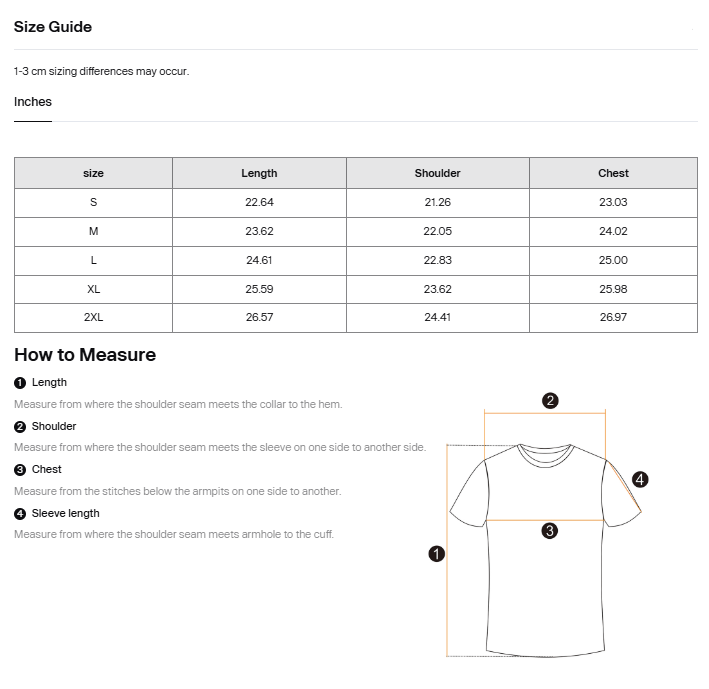This screenshot has height=689, width=709.
Task: Click the XL chest value 25.98
Action: pyautogui.click(x=613, y=289)
